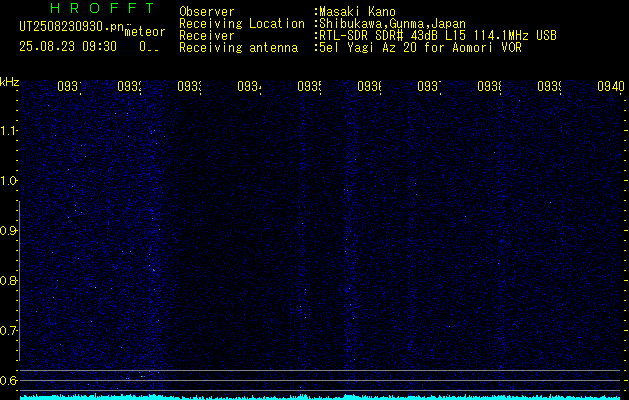Click the 1.1 kHz axis label
This screenshot has width=629, height=400.
(8, 130)
